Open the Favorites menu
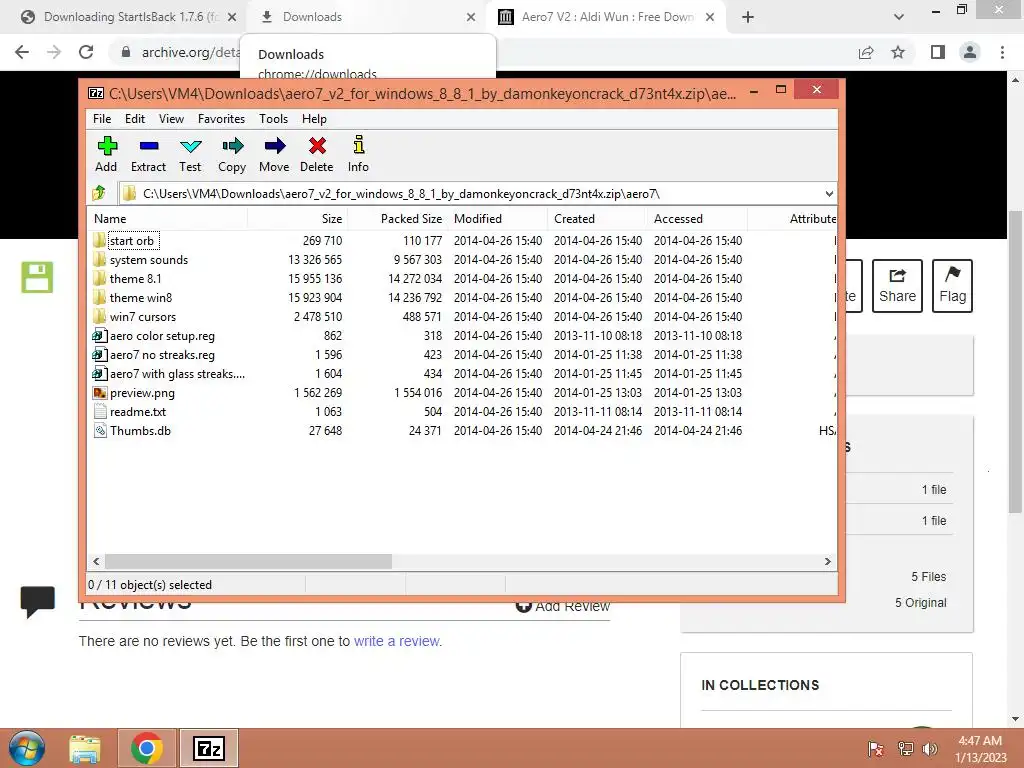Screen dimensions: 1024x768 [221, 119]
